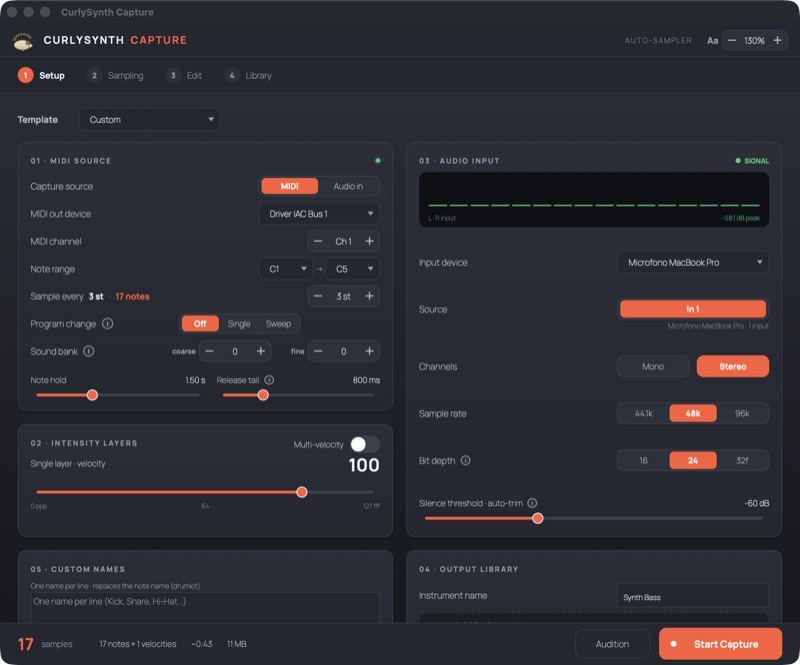Open the Silence threshold info icon
800x665 pixels.
(532, 503)
